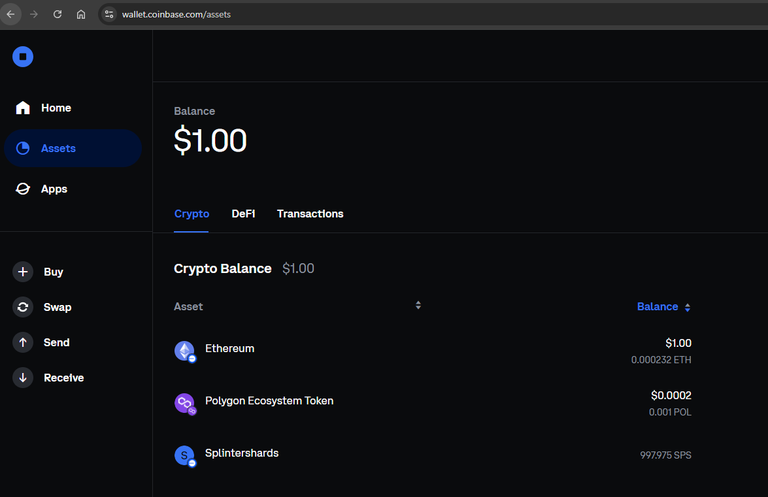Screen dimensions: 768x497
Task: Click the Ethereum coin icon
Action: click(185, 351)
